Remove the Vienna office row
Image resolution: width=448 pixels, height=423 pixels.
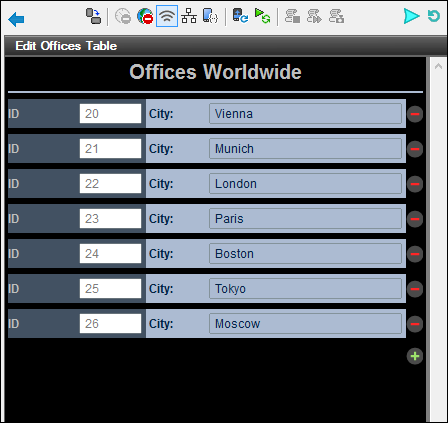[x=415, y=114]
